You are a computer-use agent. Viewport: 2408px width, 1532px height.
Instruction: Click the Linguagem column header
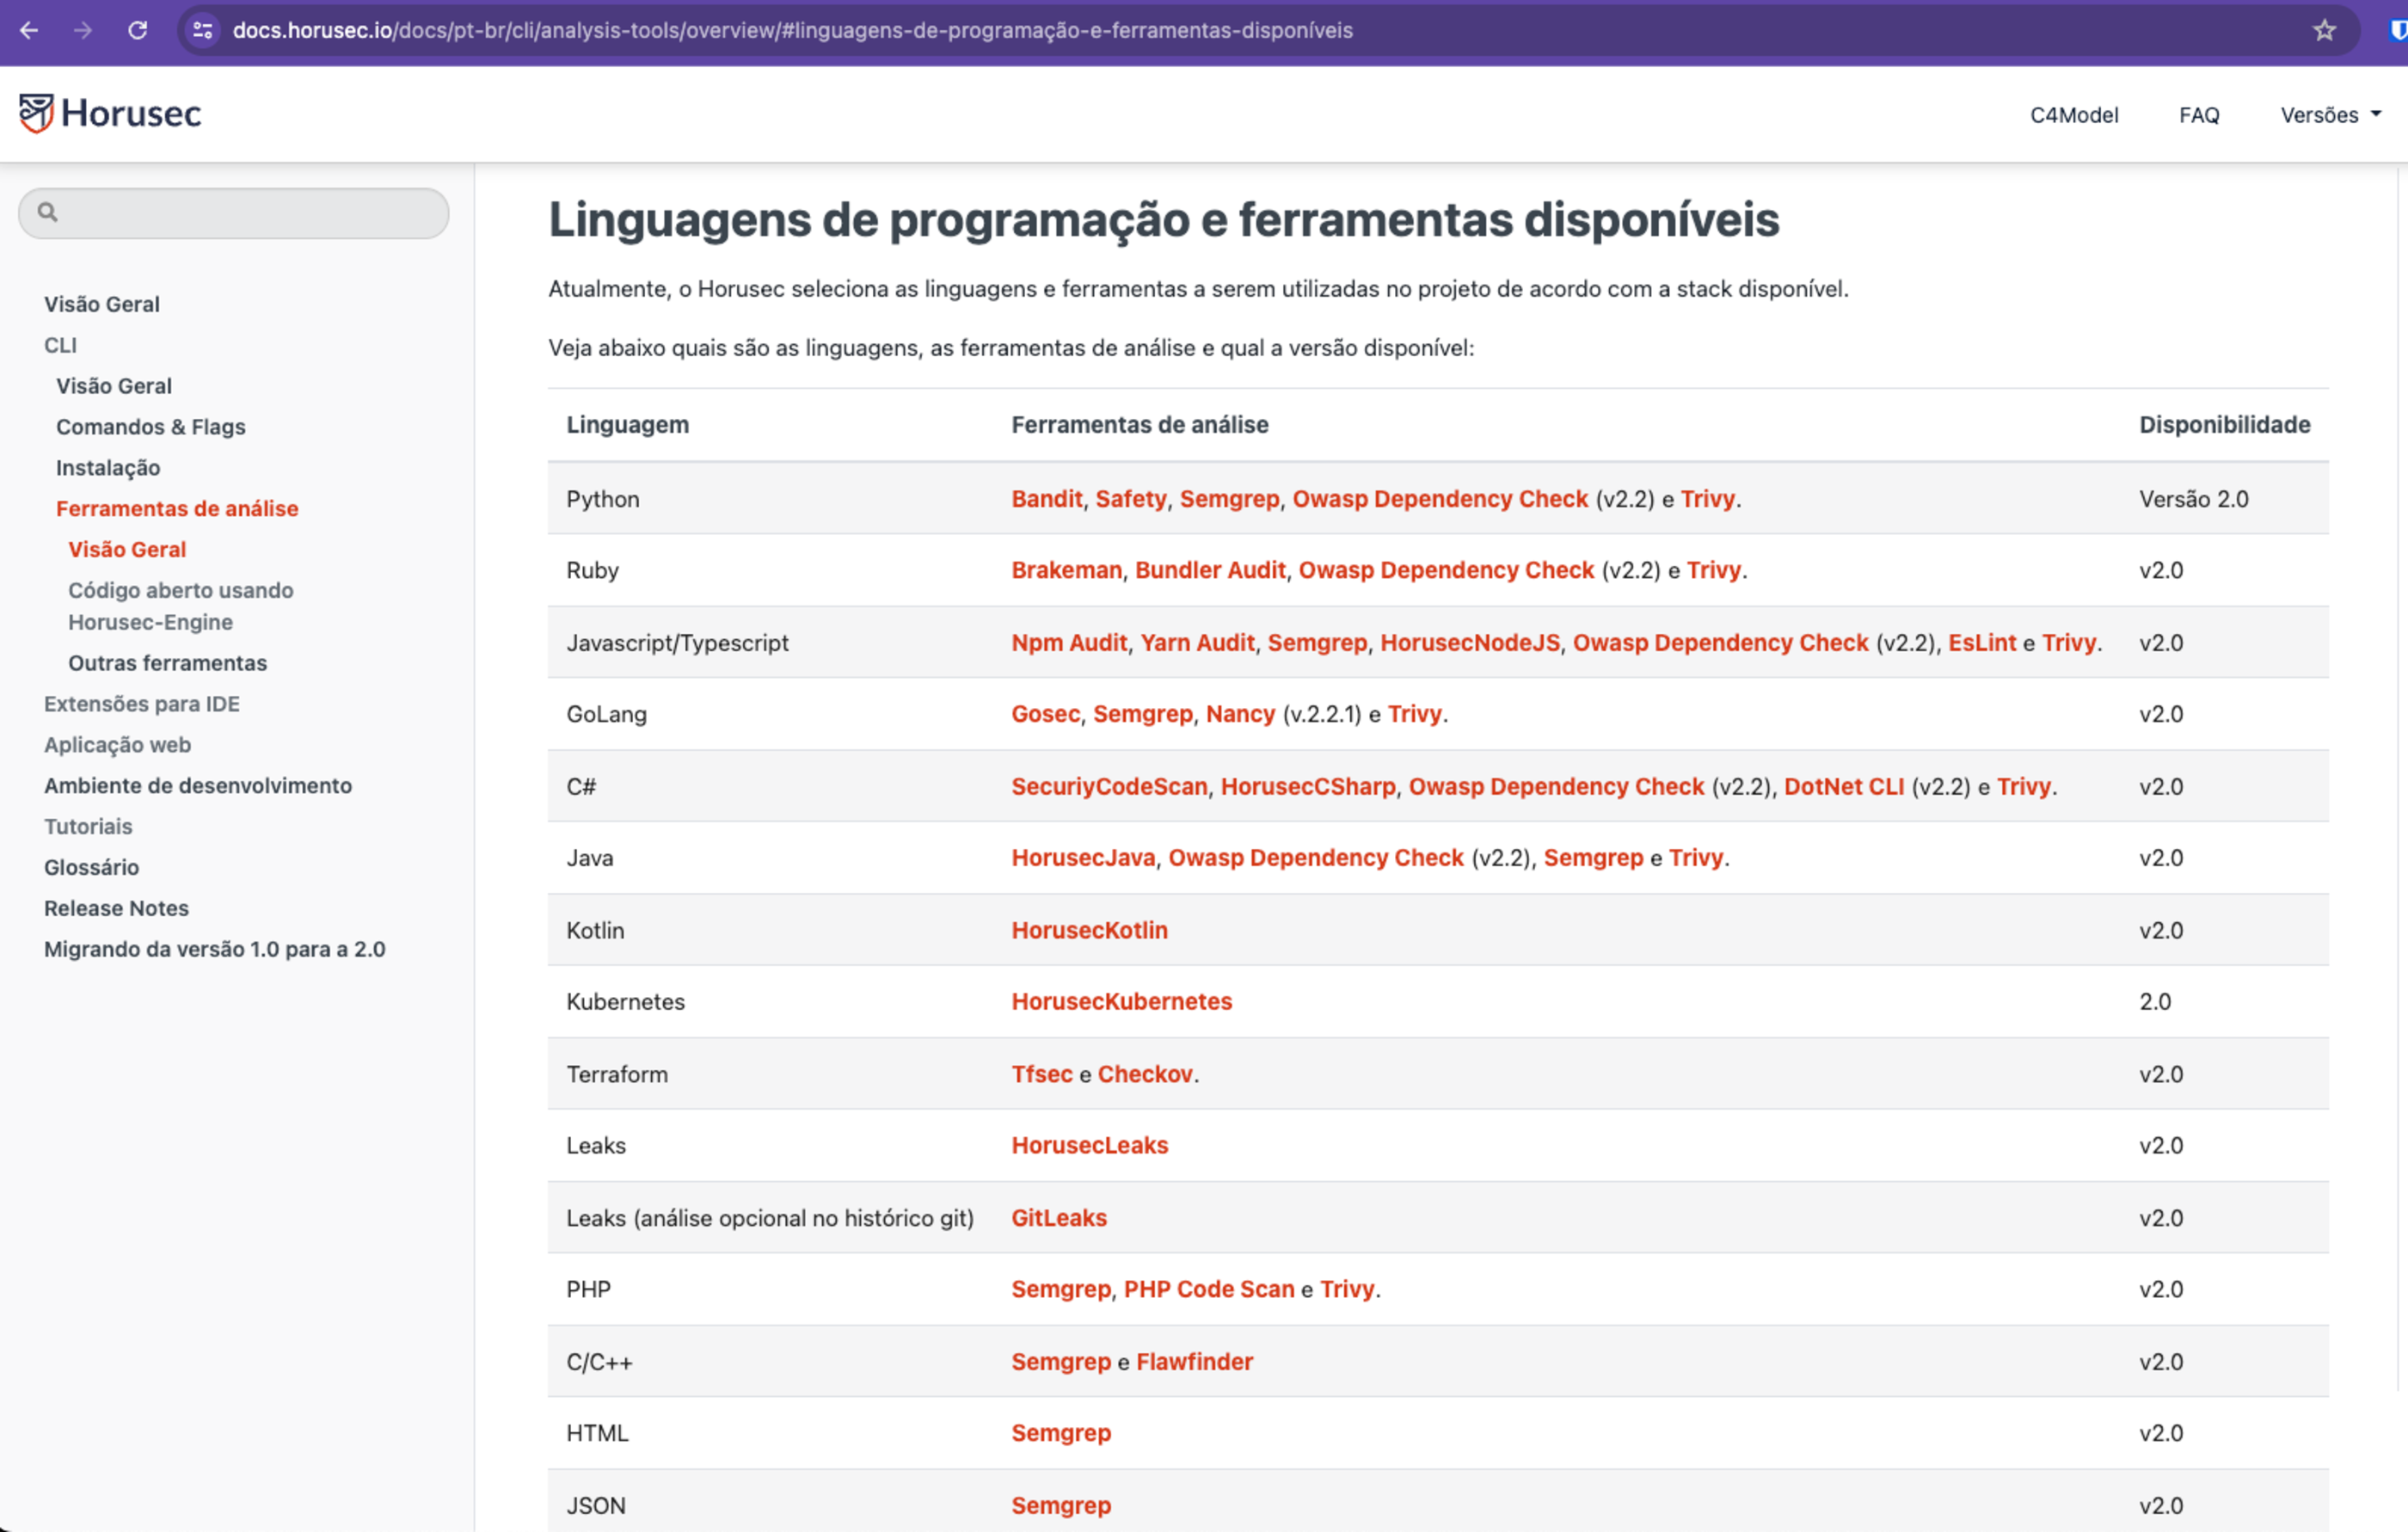coord(628,425)
